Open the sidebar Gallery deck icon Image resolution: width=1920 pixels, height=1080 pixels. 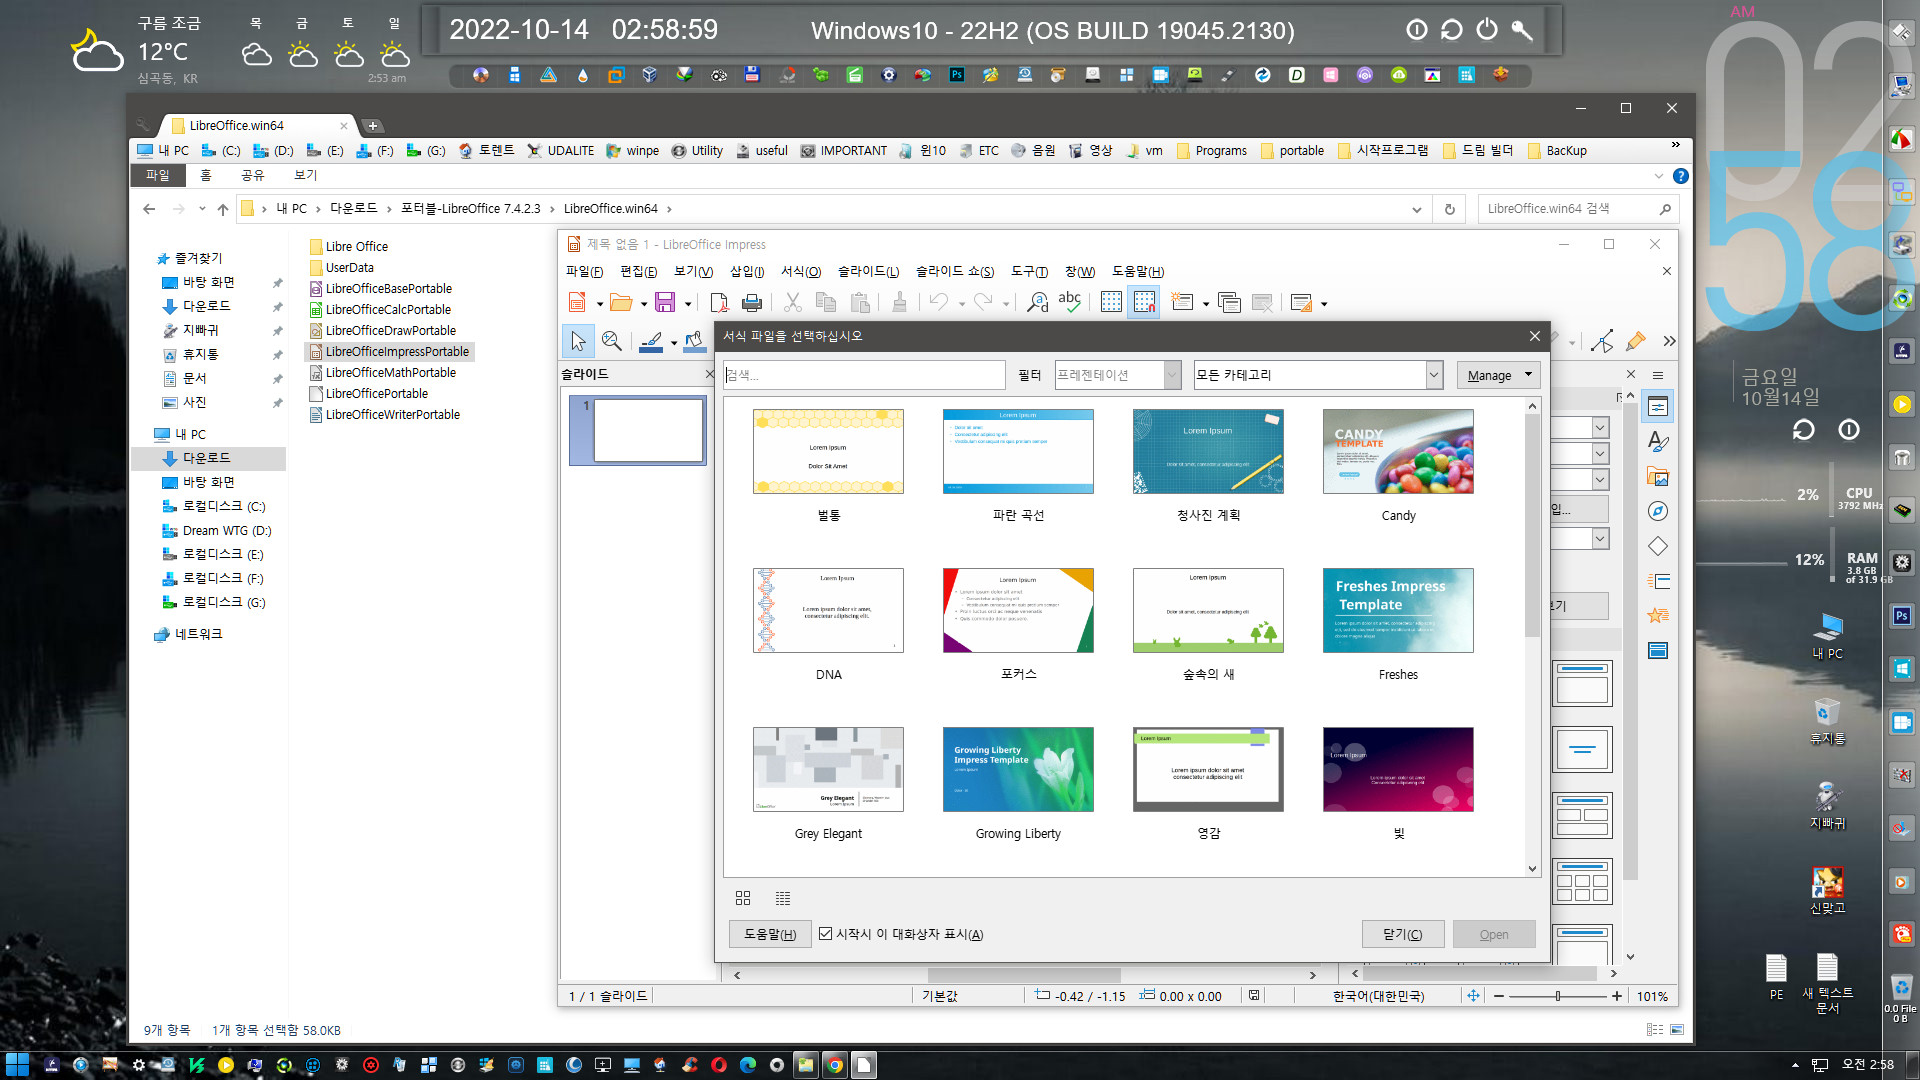coord(1658,476)
